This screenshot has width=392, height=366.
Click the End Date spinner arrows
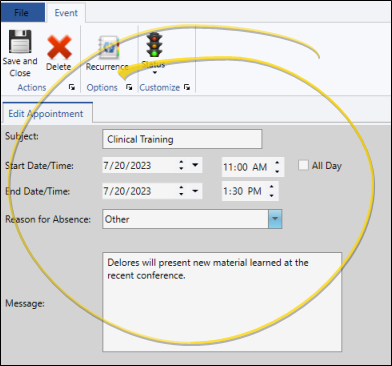point(181,191)
